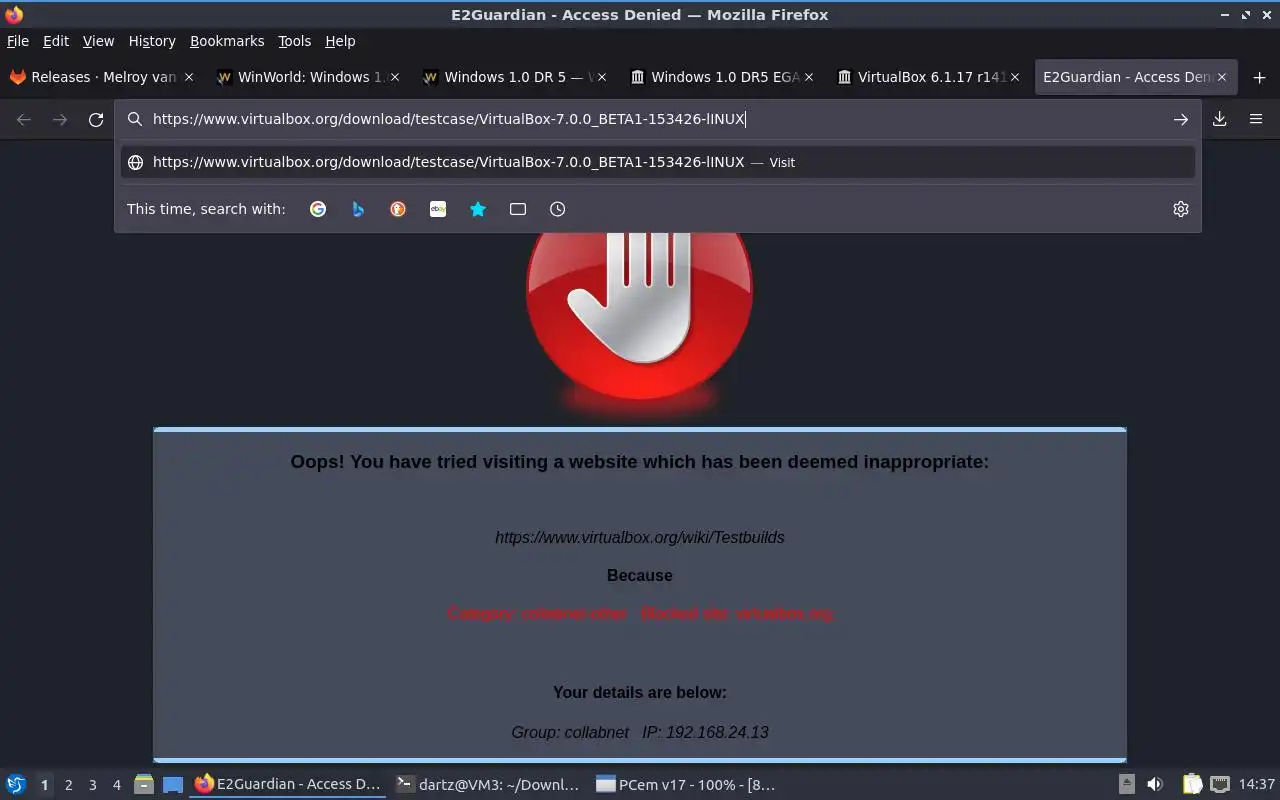This screenshot has width=1280, height=800.
Task: Click 'Group: collabnet IP: 192.168.24.13' text
Action: tap(640, 732)
